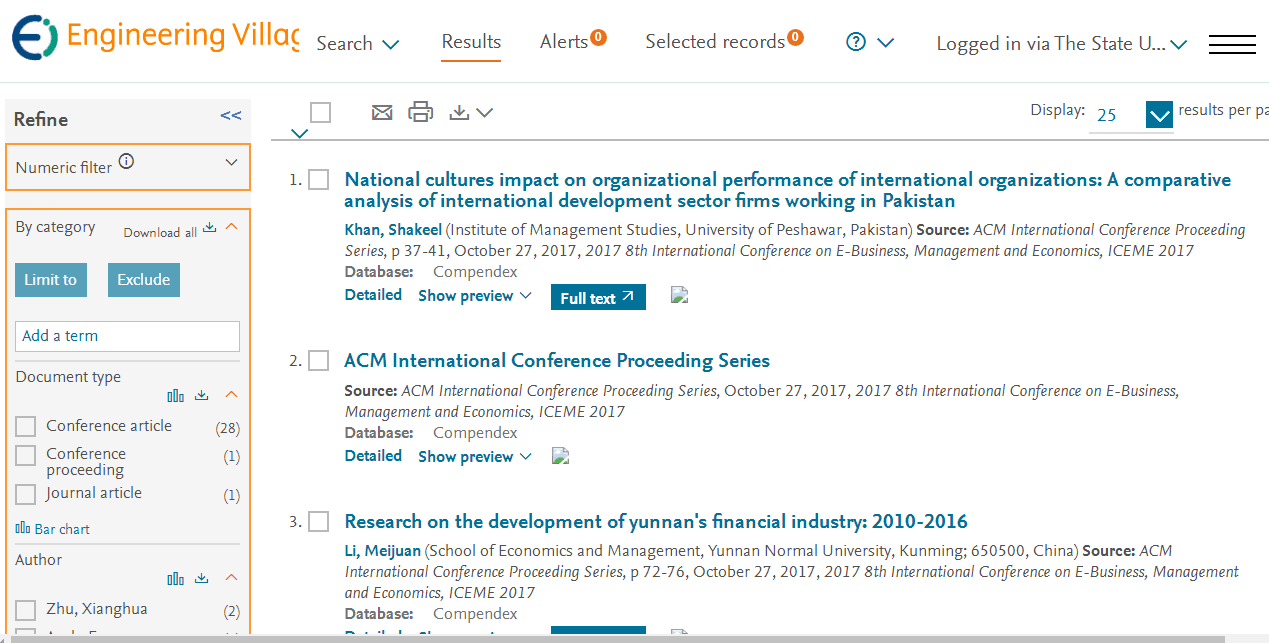Show Author bar chart icon

tap(176, 578)
